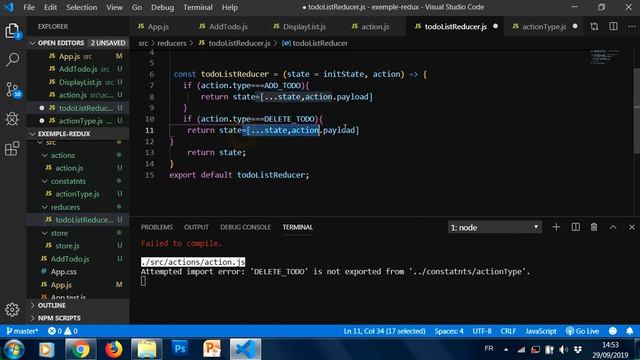Open the Selection menu
Viewport: 640px width, 360px height.
82,7
